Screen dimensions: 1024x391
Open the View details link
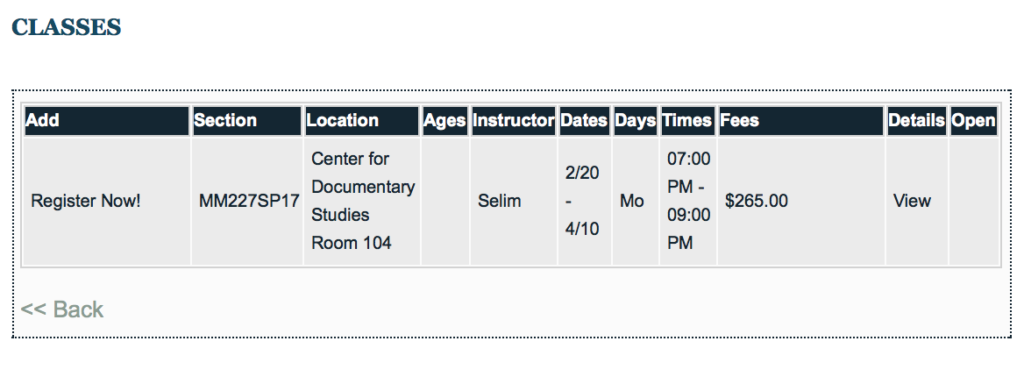pos(912,201)
